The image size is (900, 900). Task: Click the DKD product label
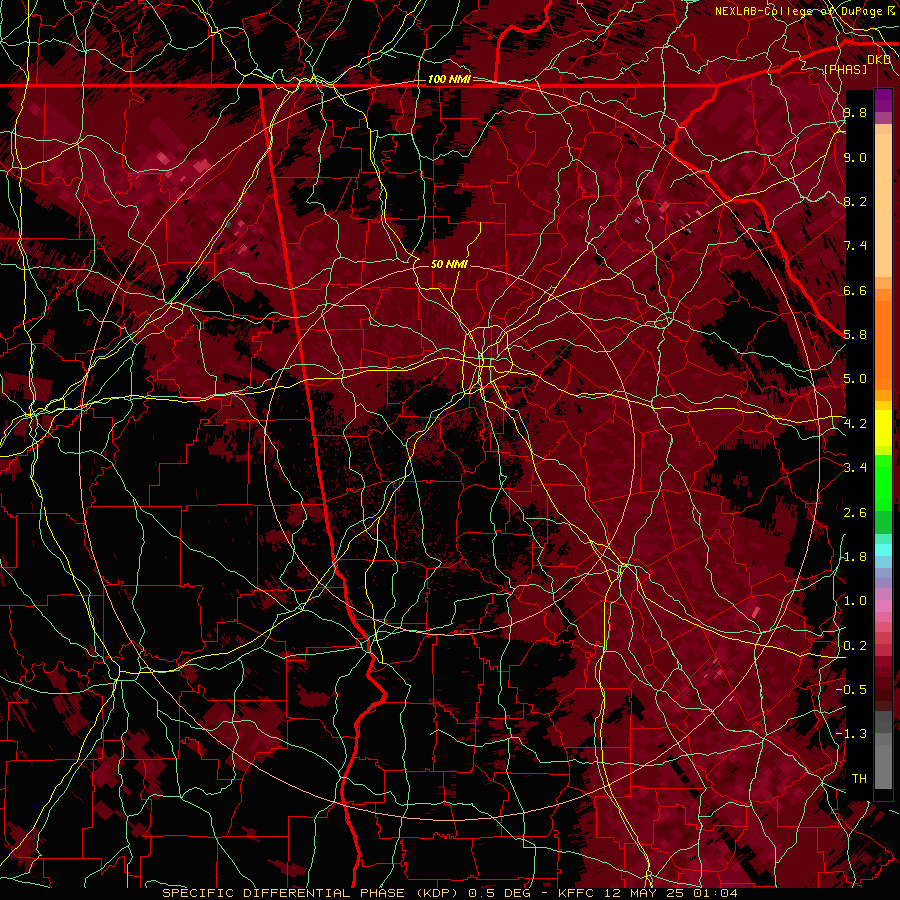(x=879, y=60)
